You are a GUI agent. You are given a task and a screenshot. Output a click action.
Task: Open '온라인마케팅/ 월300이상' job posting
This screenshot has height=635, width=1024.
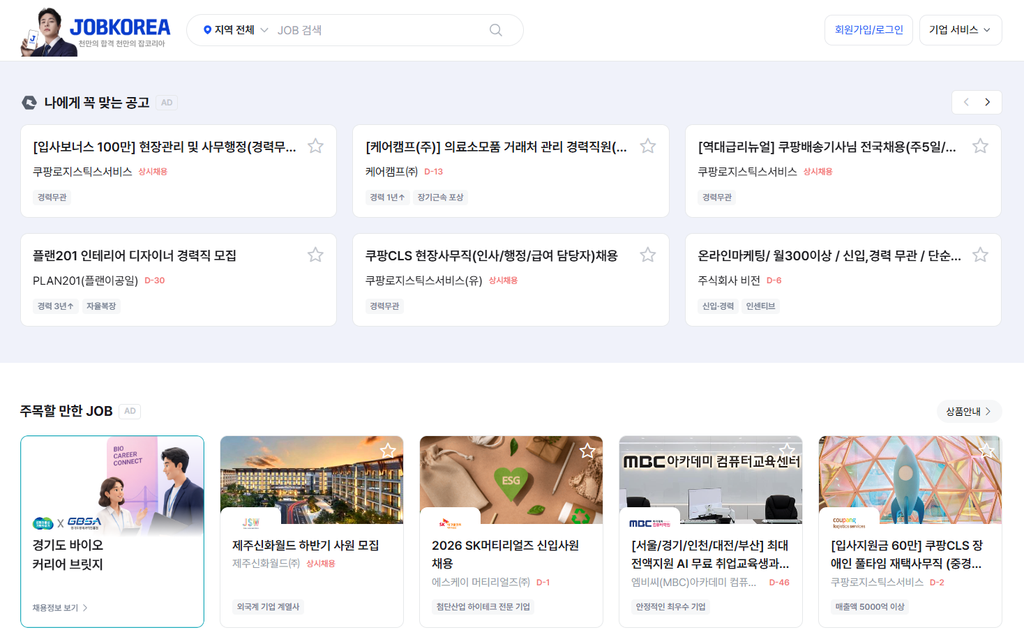click(829, 255)
